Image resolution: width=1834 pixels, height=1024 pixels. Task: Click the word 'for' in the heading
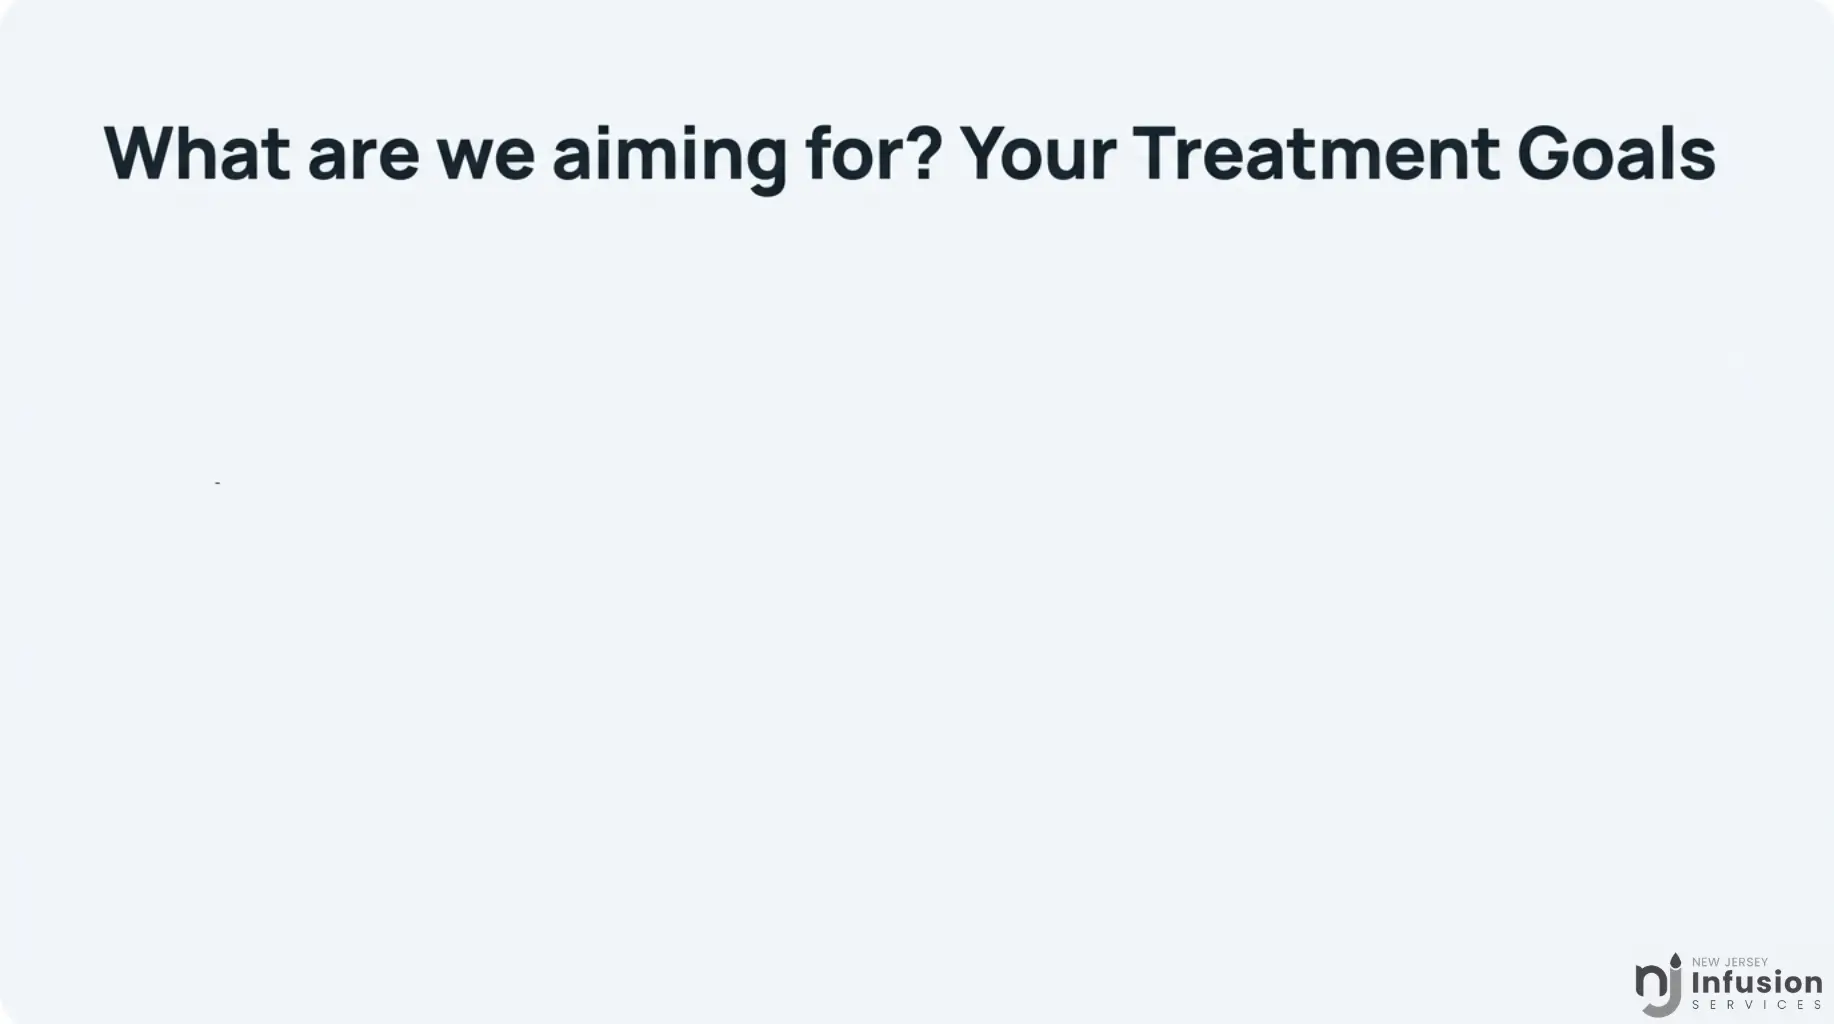[x=855, y=153]
